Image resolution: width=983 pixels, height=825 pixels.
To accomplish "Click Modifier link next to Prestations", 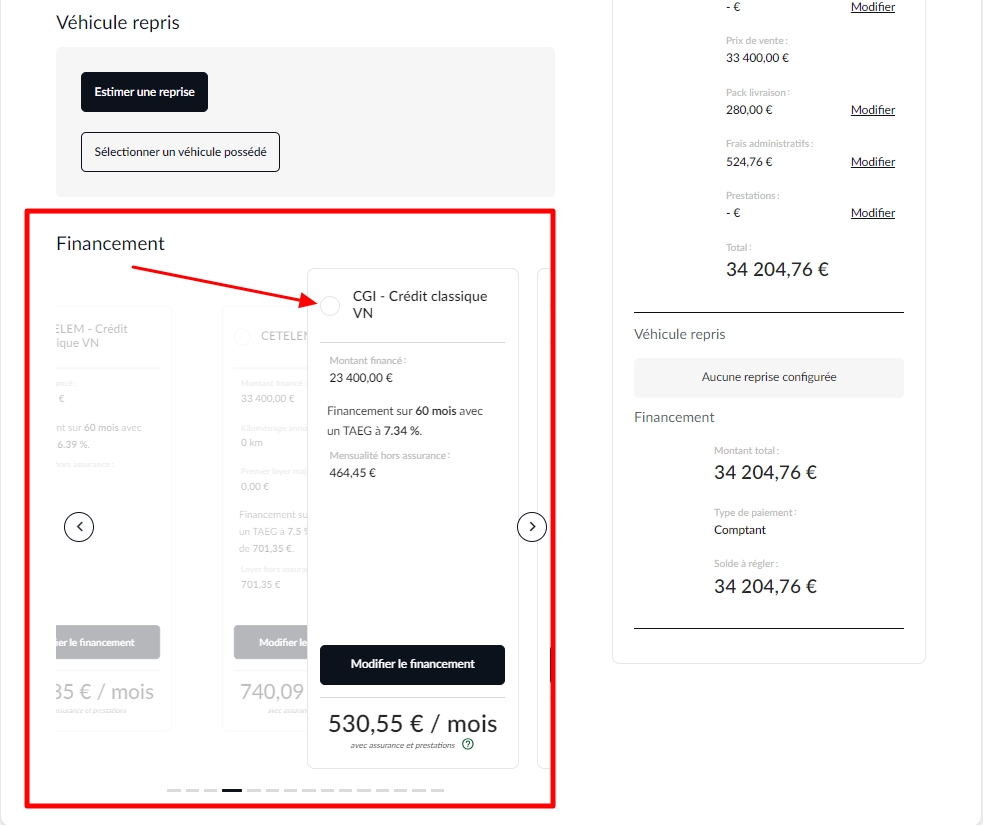I will tap(873, 213).
